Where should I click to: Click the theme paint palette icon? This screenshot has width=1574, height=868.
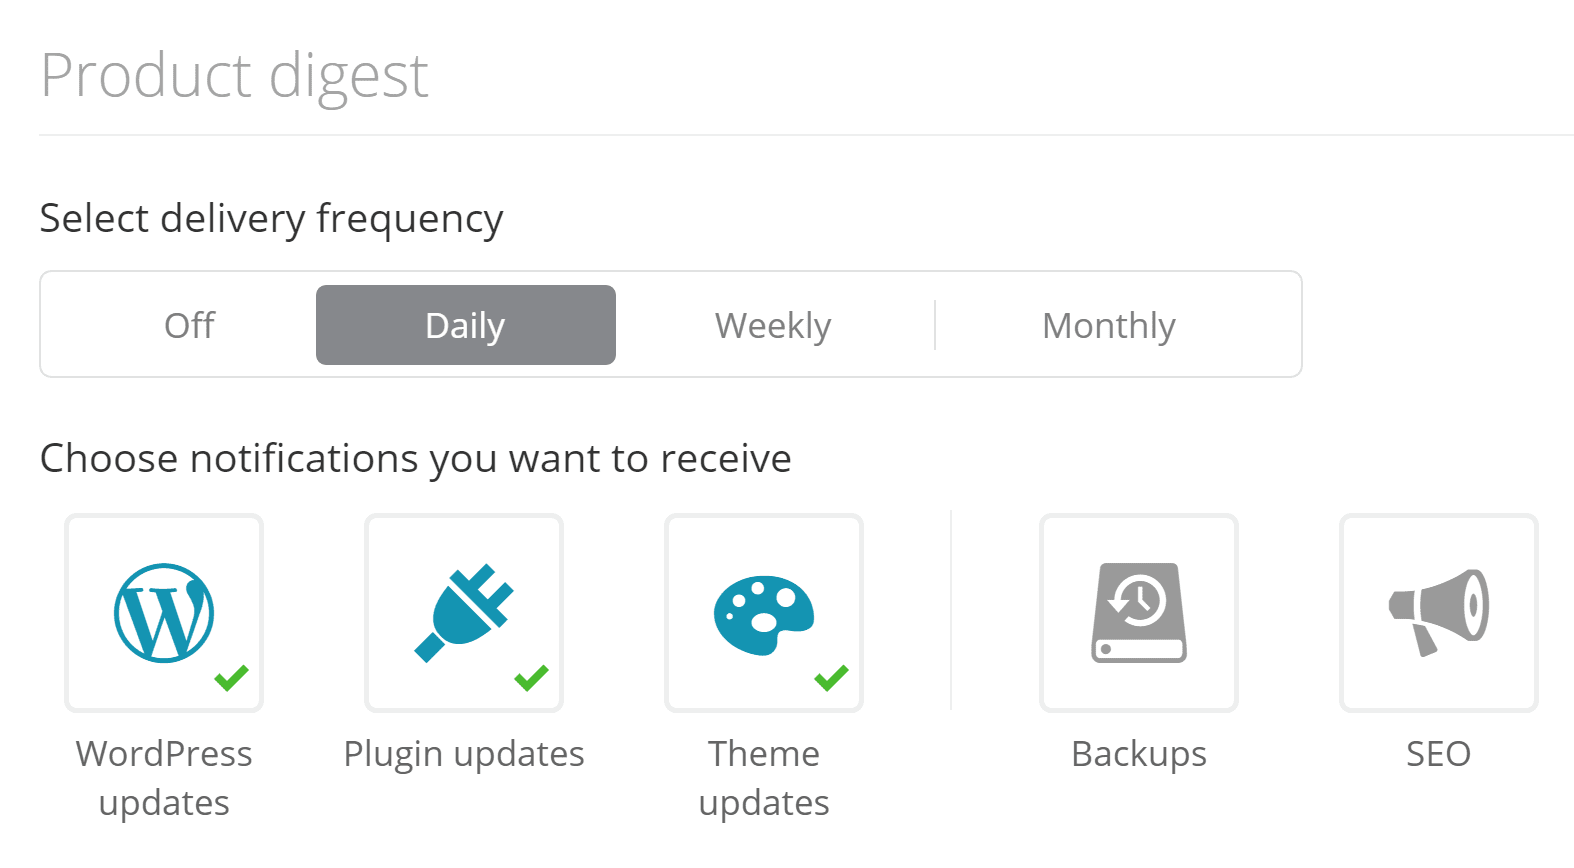pos(763,614)
